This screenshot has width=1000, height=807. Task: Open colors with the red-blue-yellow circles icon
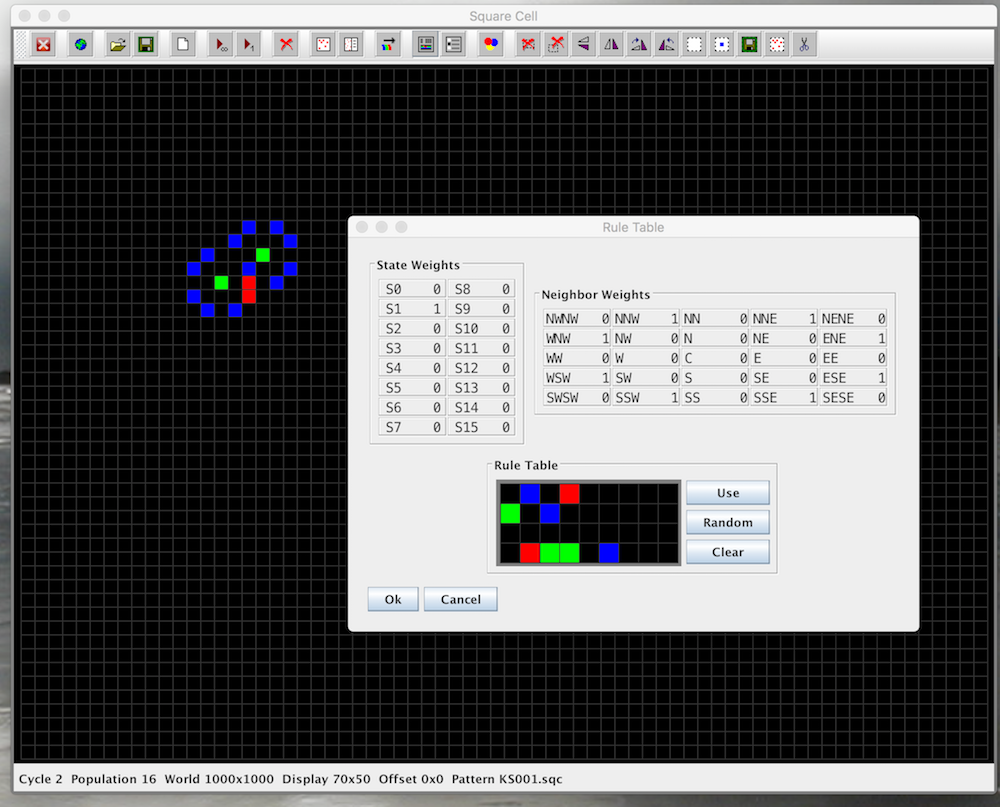coord(491,45)
